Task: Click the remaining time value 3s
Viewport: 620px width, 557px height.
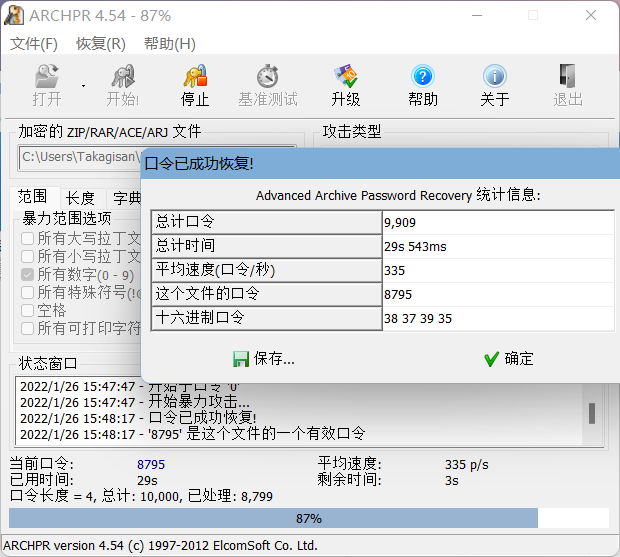Action: [452, 481]
